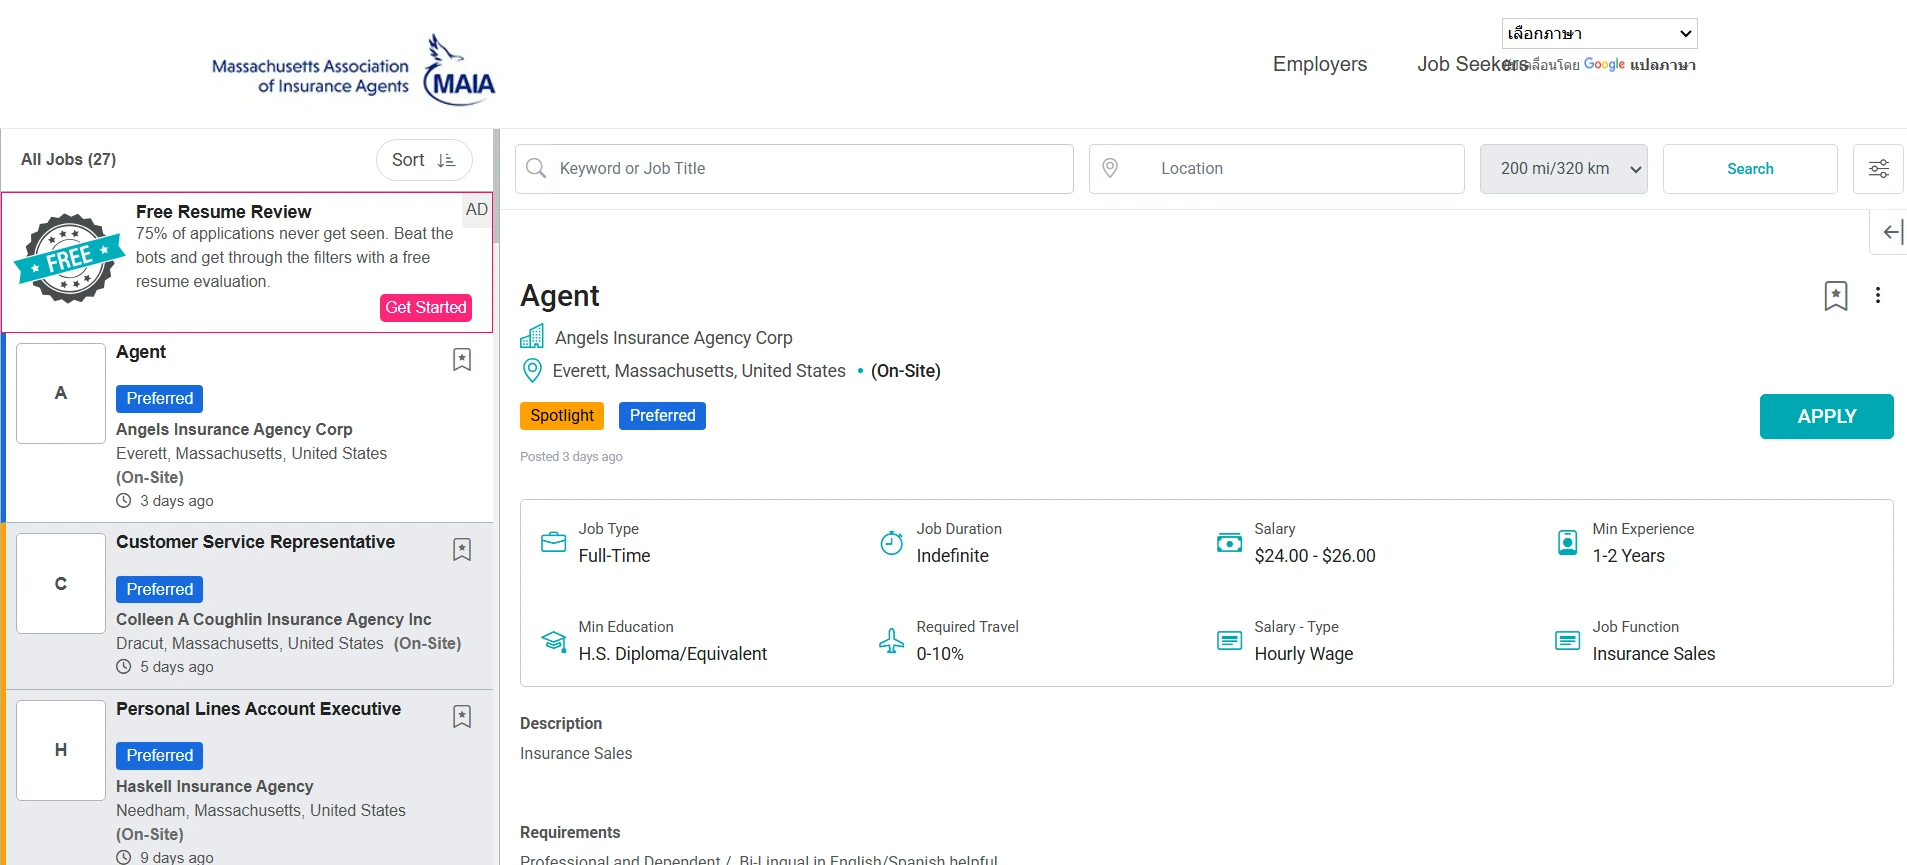
Task: Click the $24.00 - $26.00 salary value
Action: coord(1314,556)
